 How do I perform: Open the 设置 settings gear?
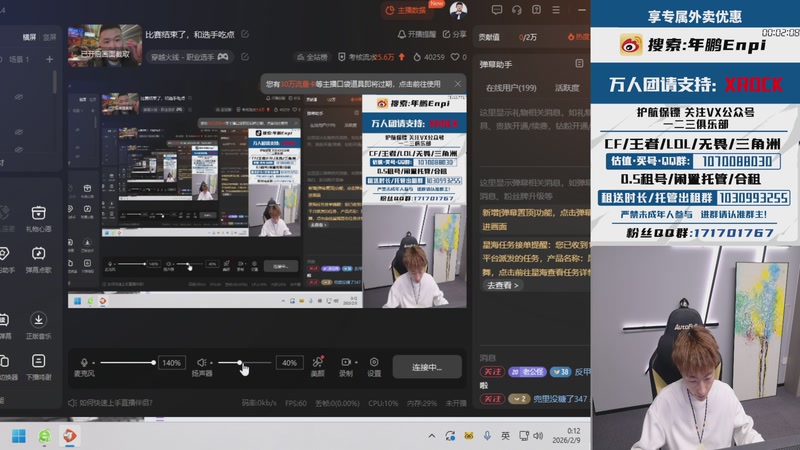point(374,362)
